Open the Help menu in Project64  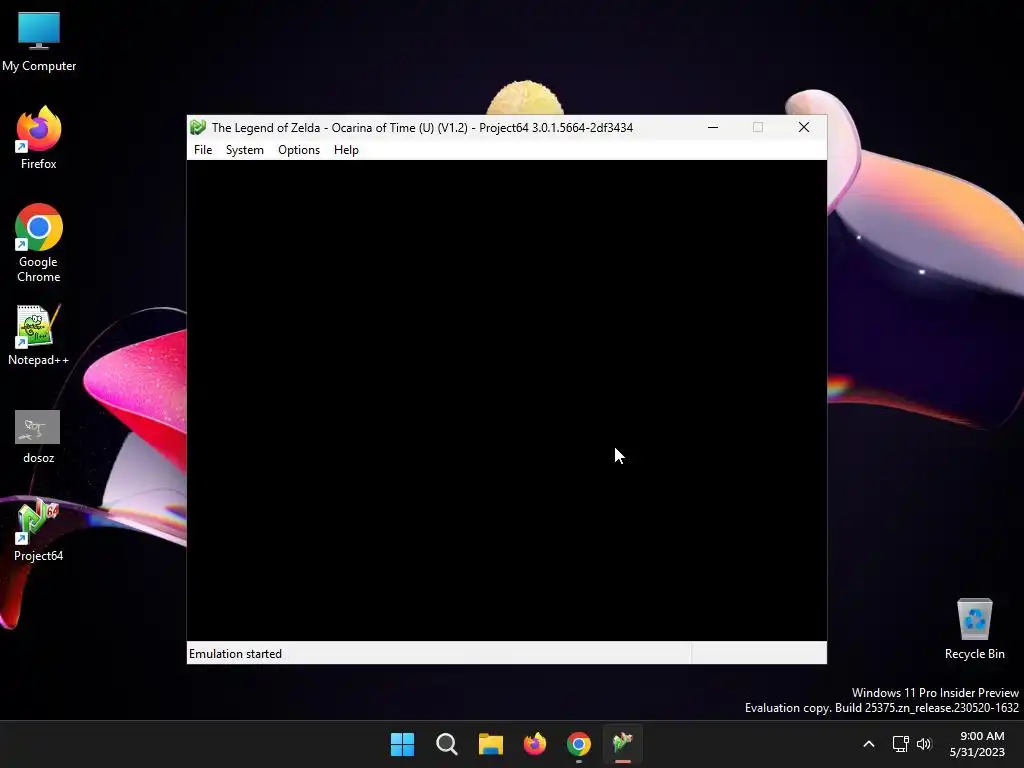[x=346, y=150]
